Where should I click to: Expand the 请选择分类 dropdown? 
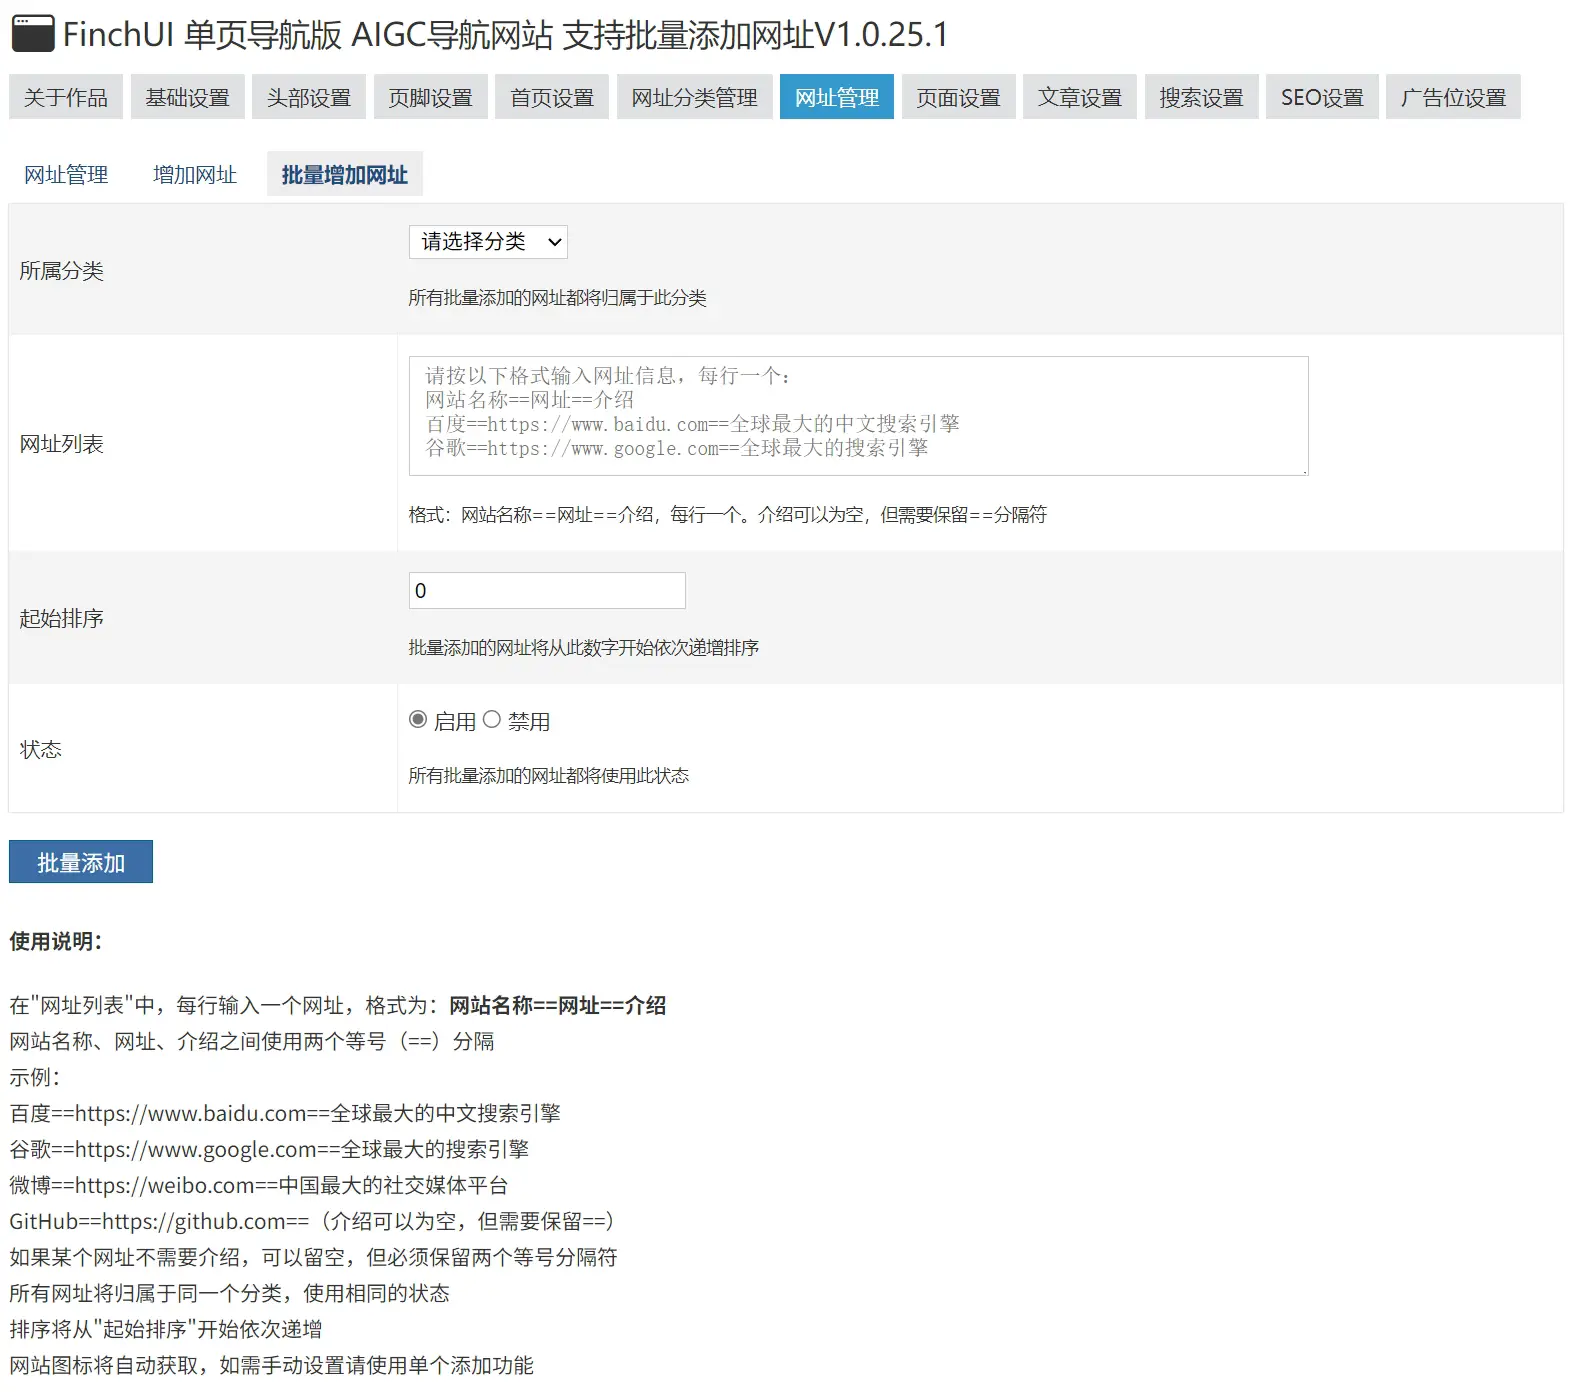click(x=488, y=242)
